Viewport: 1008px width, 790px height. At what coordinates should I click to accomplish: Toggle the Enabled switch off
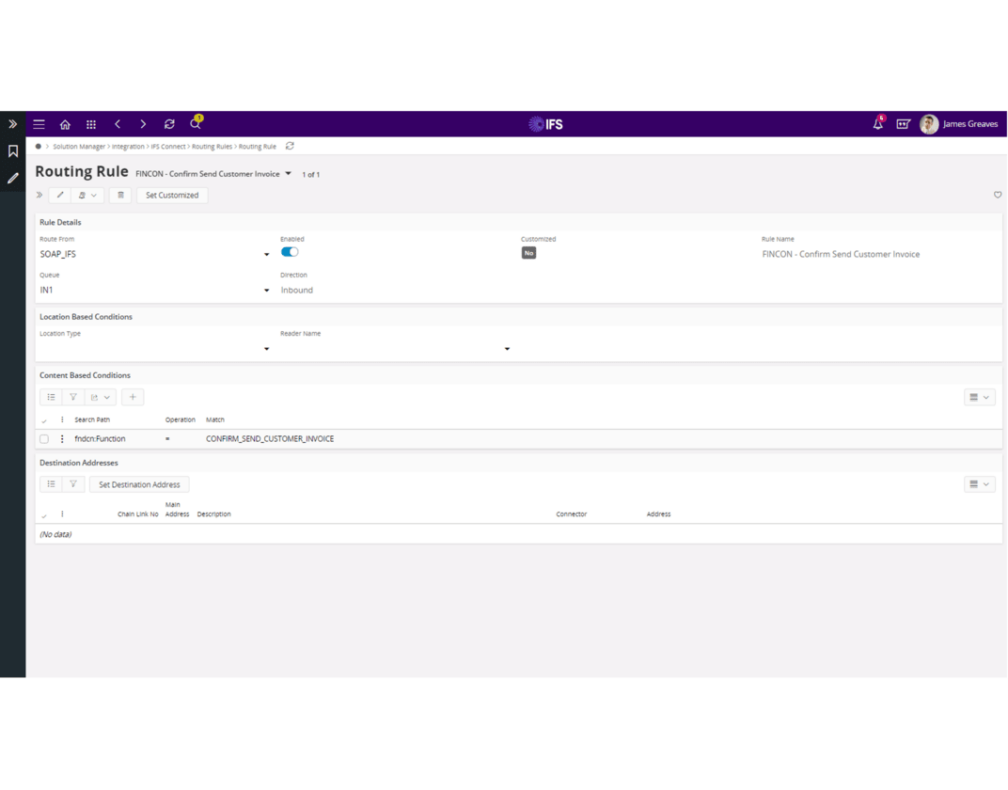291,253
